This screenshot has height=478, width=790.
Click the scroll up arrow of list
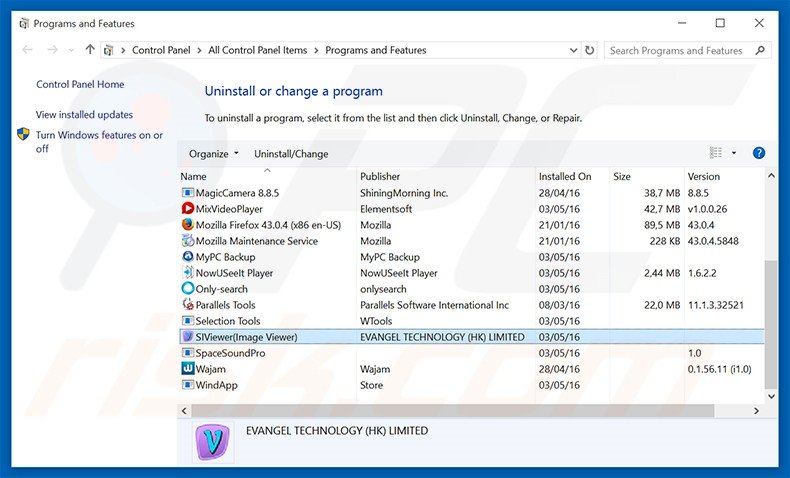[x=771, y=175]
